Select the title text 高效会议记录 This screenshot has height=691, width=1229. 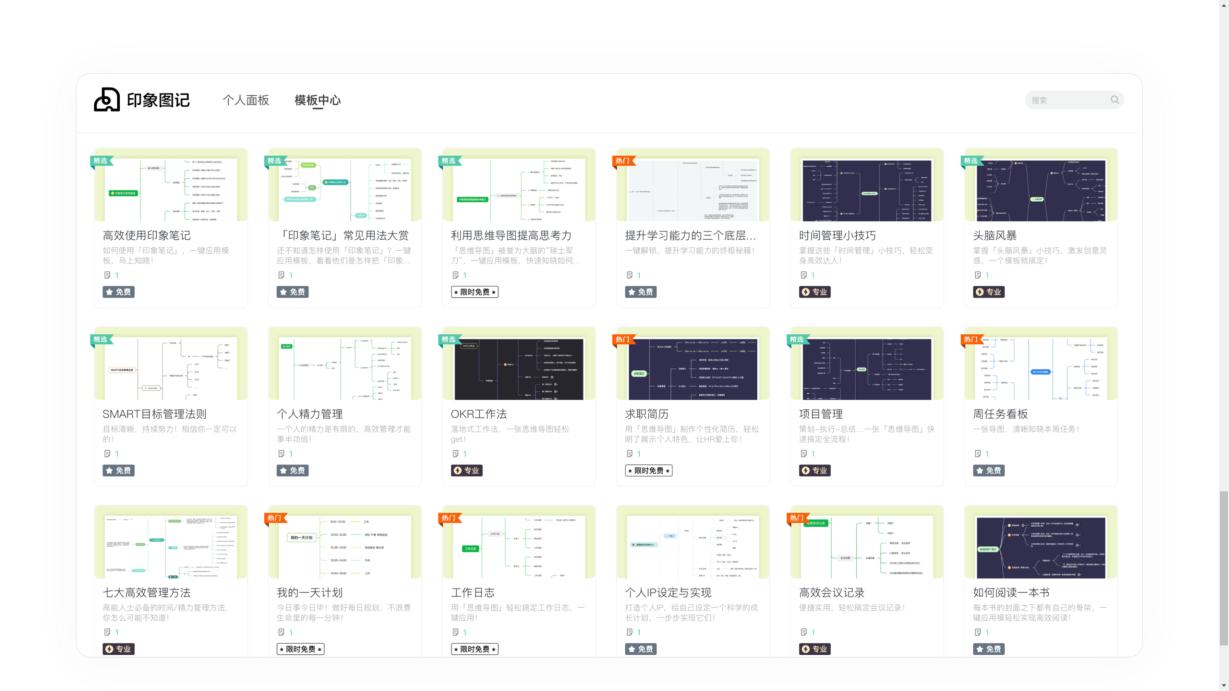832,593
